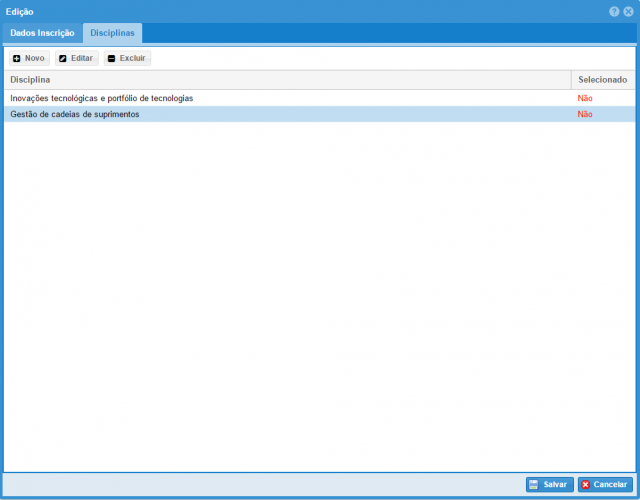This screenshot has height=500, width=640.
Task: Select the Inovações tecnológicas e portfólio row
Action: tap(101, 98)
